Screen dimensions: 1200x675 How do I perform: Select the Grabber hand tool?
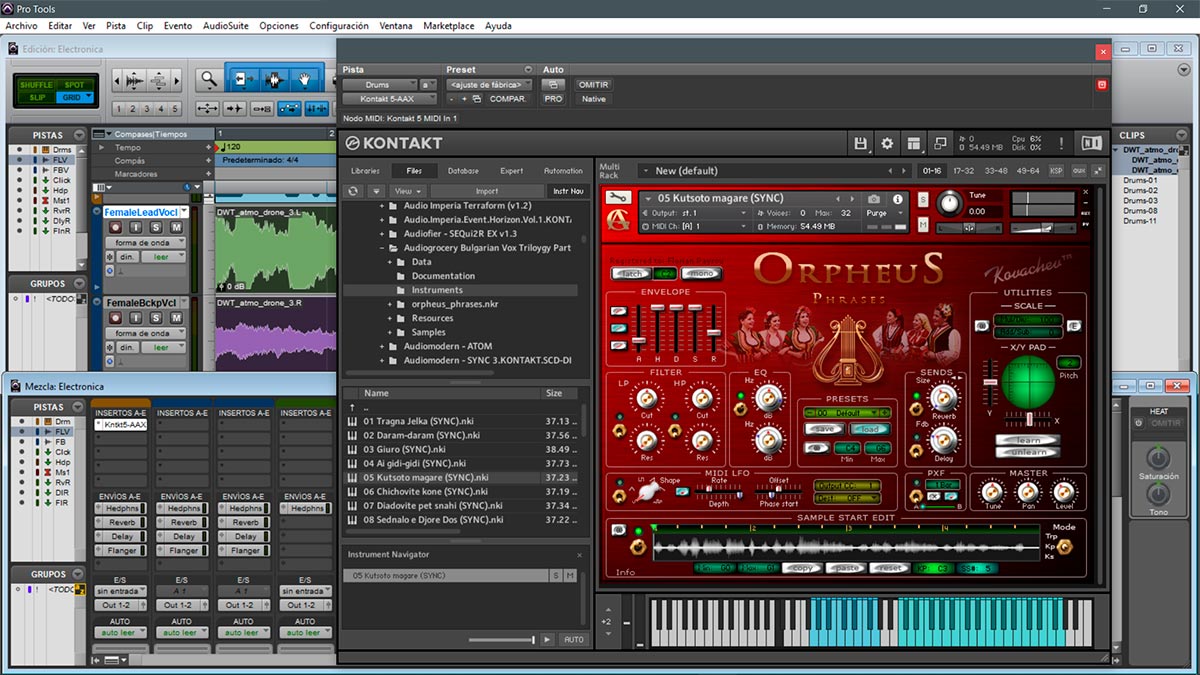[x=306, y=79]
